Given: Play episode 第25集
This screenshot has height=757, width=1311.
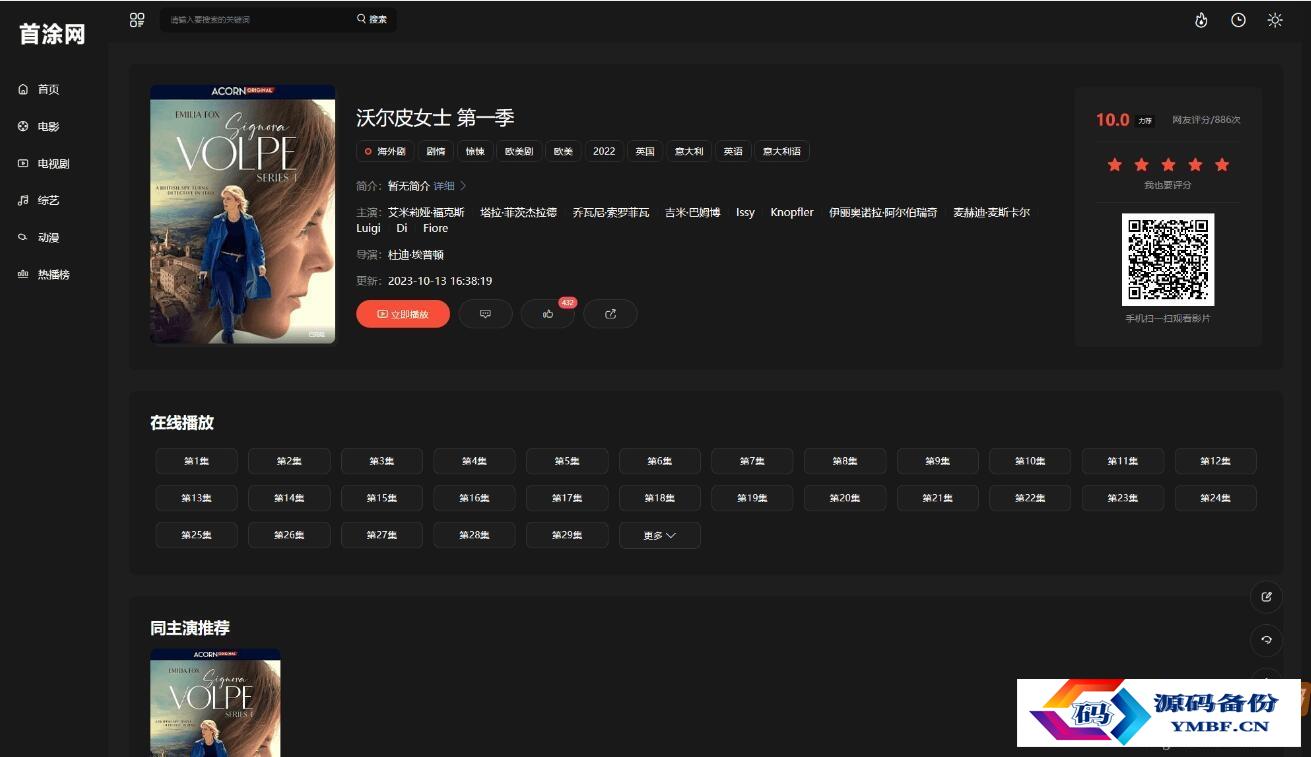Looking at the screenshot, I should click(197, 535).
